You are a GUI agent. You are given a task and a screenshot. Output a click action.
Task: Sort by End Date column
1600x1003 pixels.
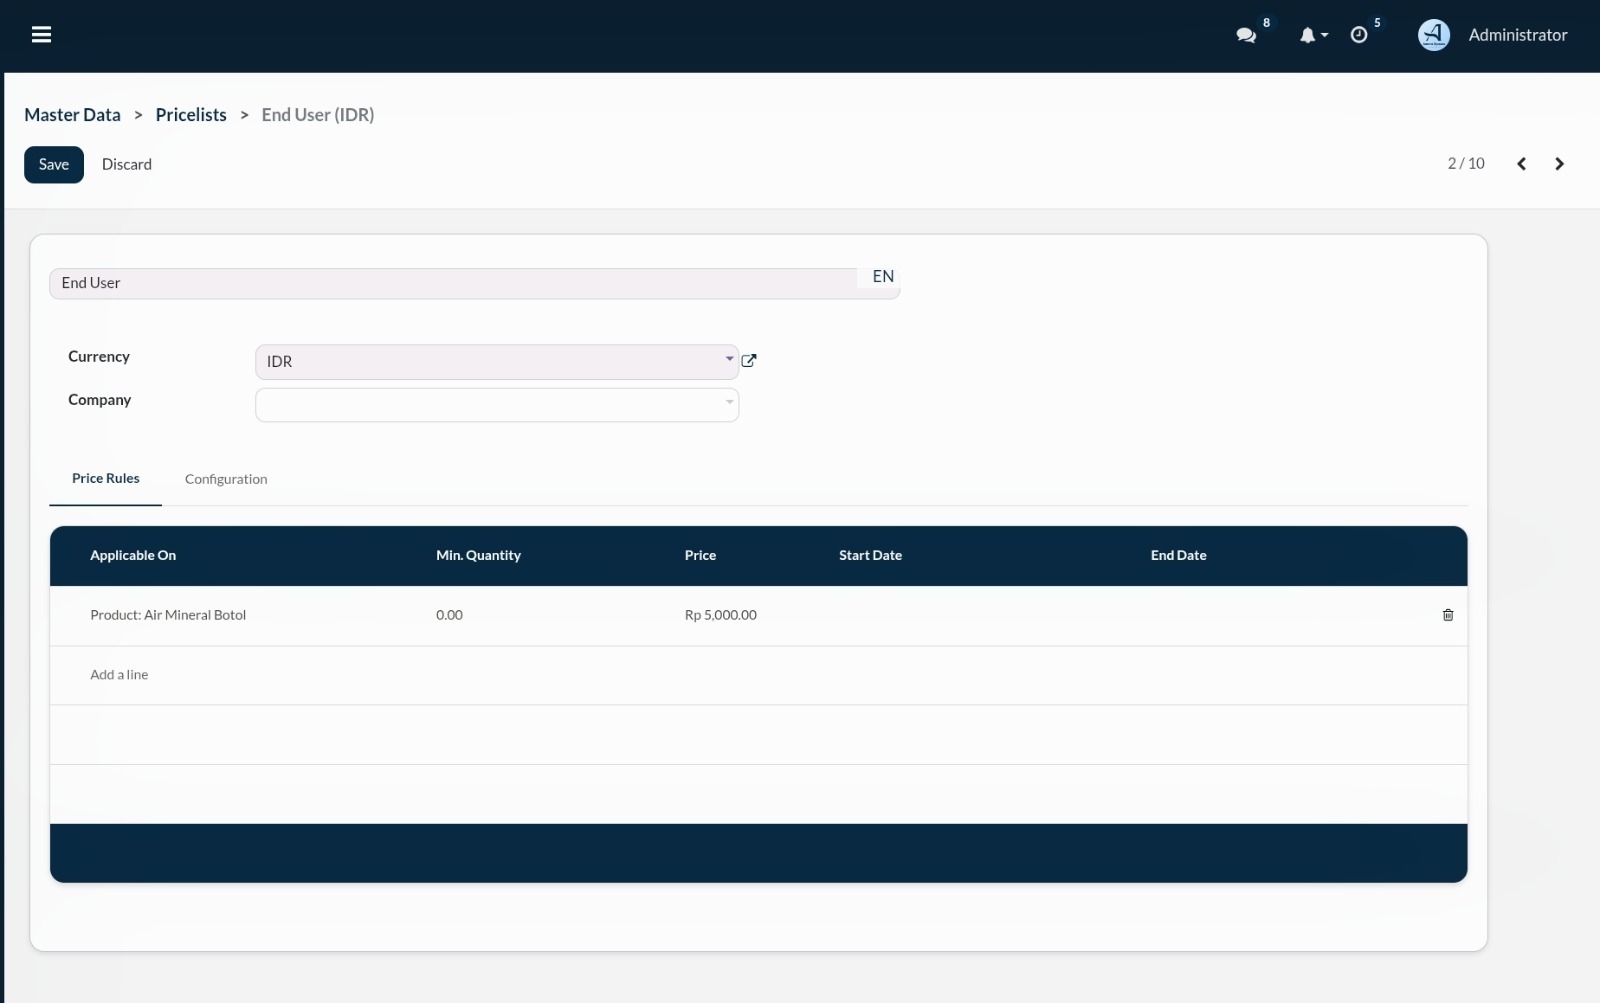click(x=1178, y=556)
